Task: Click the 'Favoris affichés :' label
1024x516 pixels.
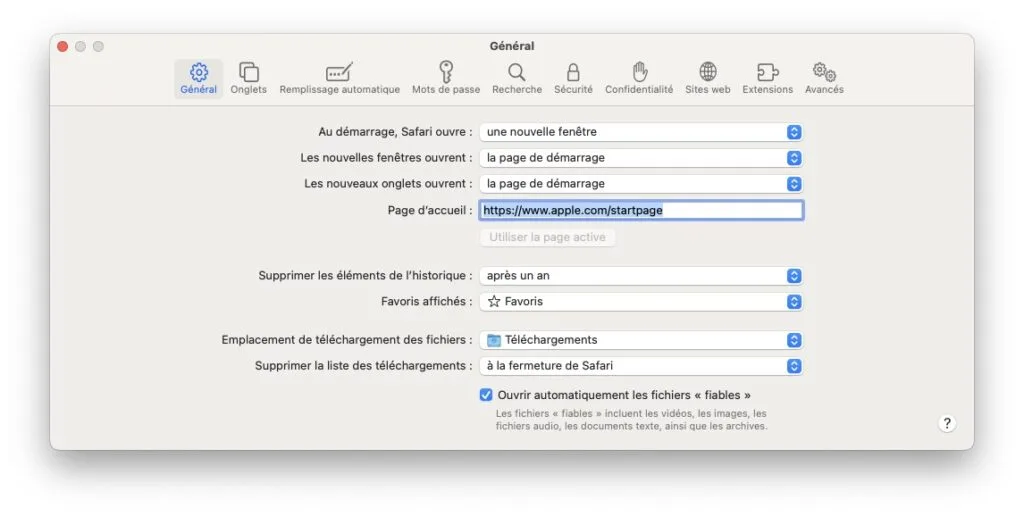Action: point(426,301)
